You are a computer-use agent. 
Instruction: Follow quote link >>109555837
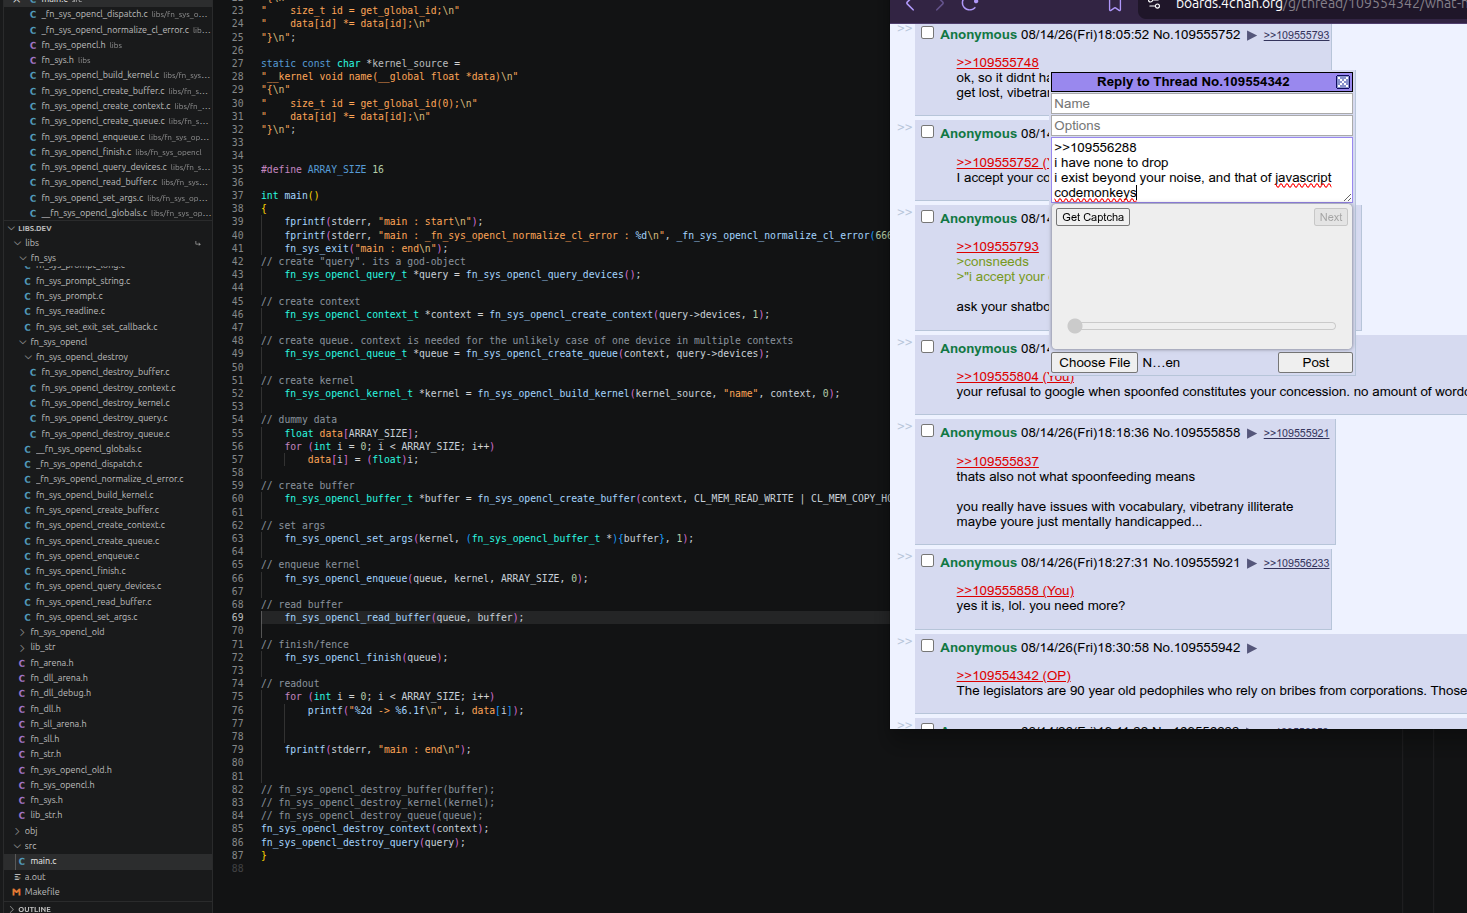(x=997, y=462)
